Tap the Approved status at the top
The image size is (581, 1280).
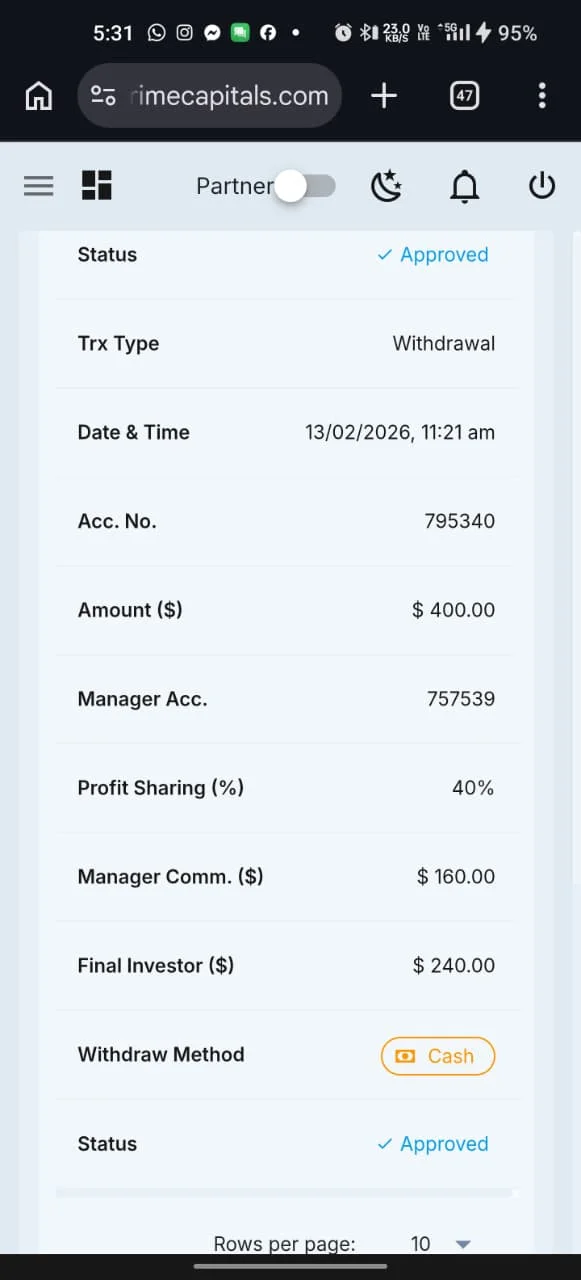[433, 255]
